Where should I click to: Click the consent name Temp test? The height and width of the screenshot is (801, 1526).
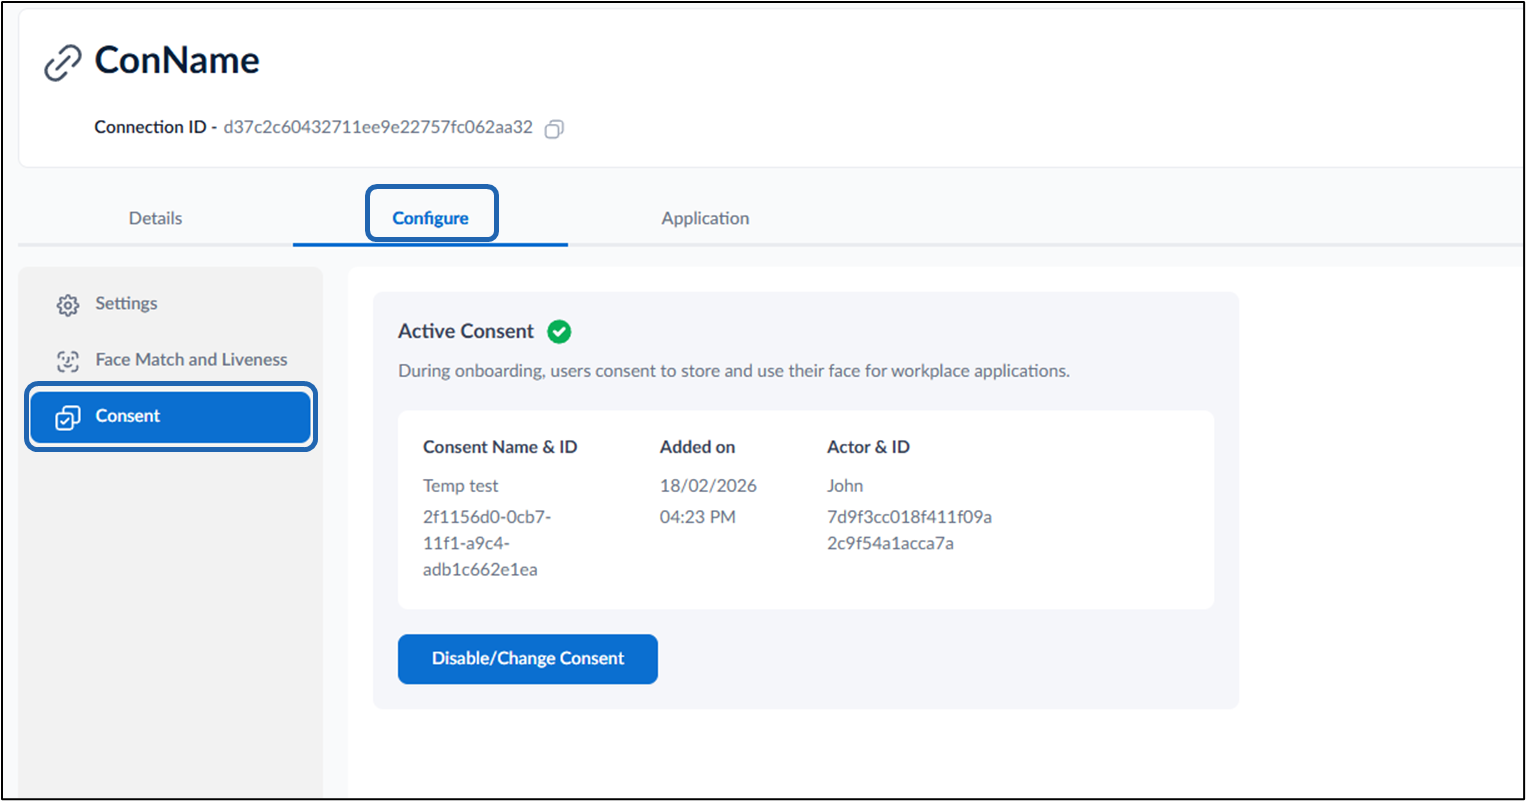pos(460,486)
